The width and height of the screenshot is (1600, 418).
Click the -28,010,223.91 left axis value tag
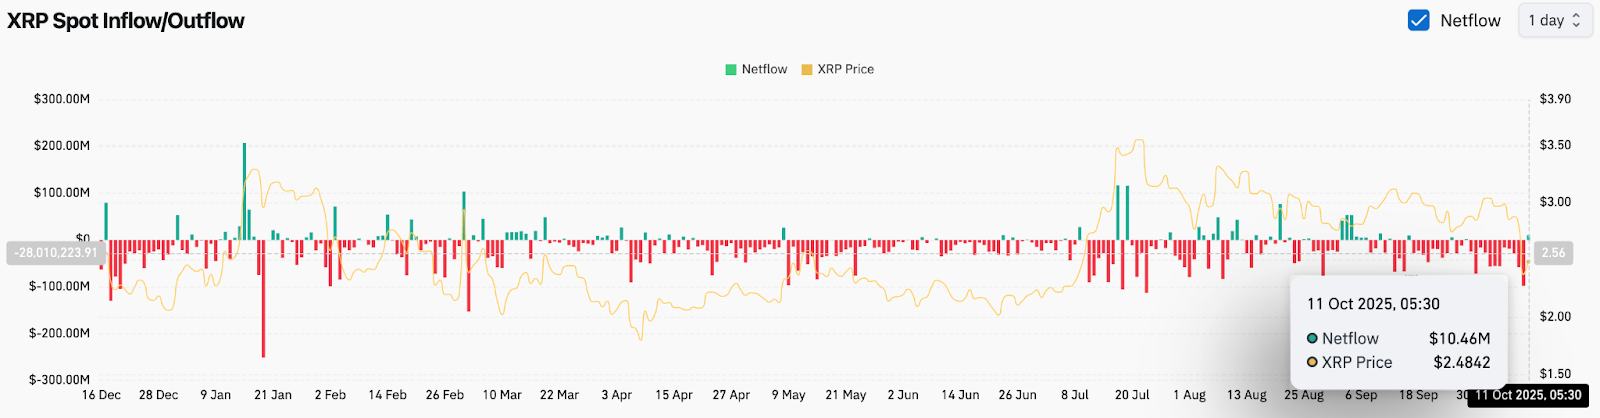56,253
